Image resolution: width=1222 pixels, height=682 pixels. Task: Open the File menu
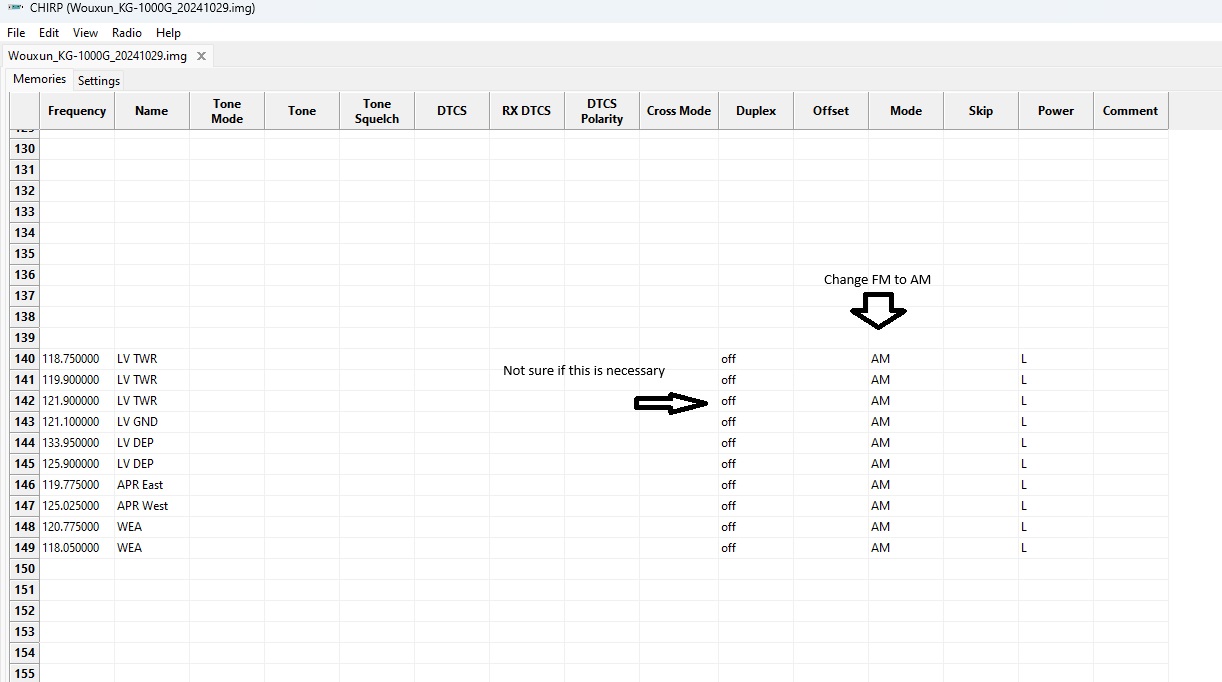point(16,33)
